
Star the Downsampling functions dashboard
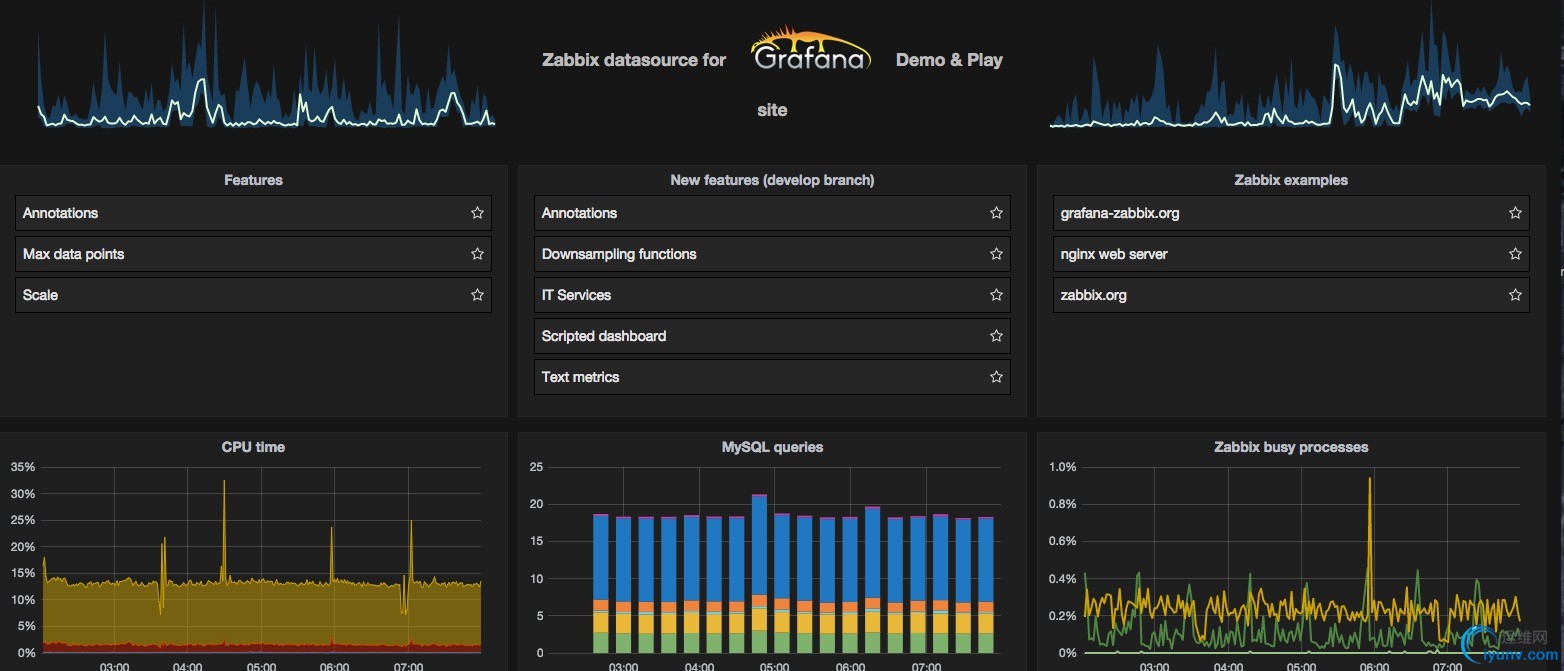[x=996, y=254]
